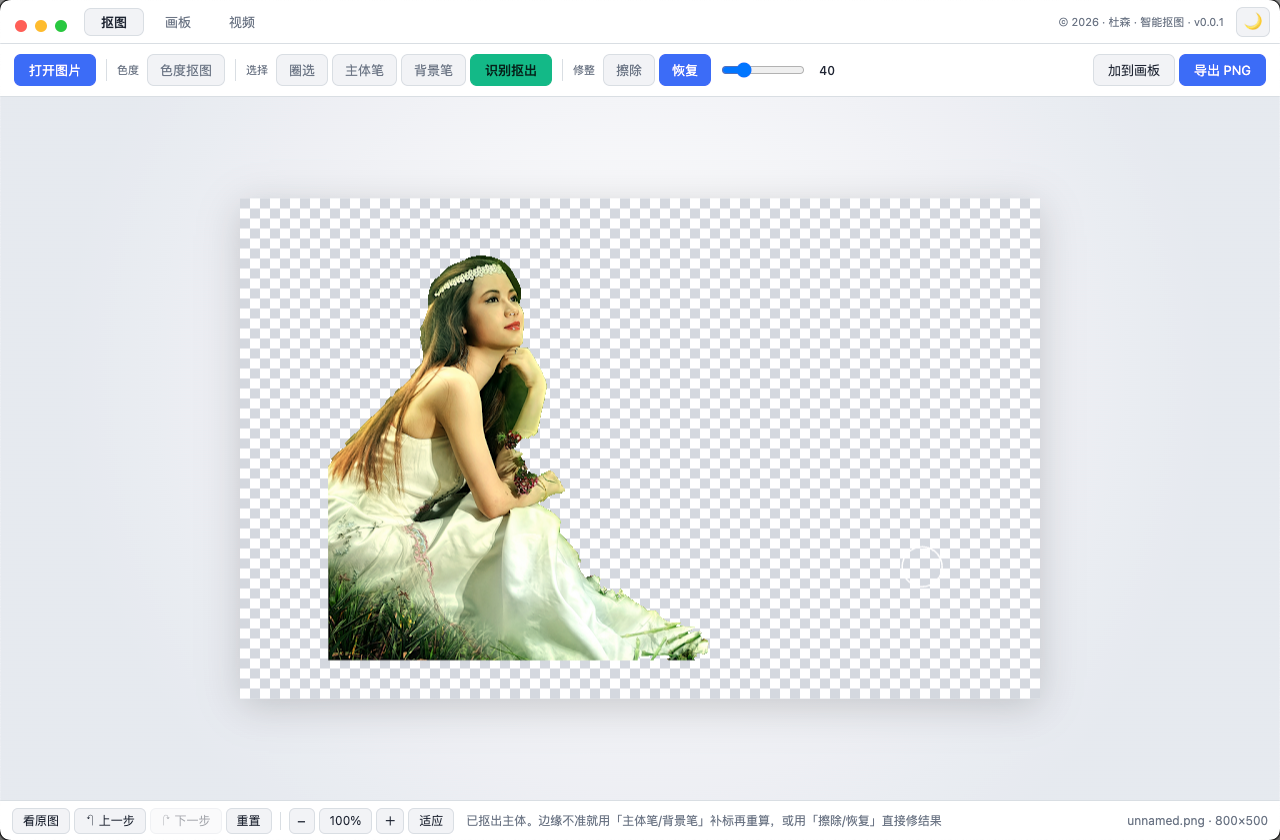Adjust the brush size slider
Screen dimensions: 1280x840
click(763, 70)
